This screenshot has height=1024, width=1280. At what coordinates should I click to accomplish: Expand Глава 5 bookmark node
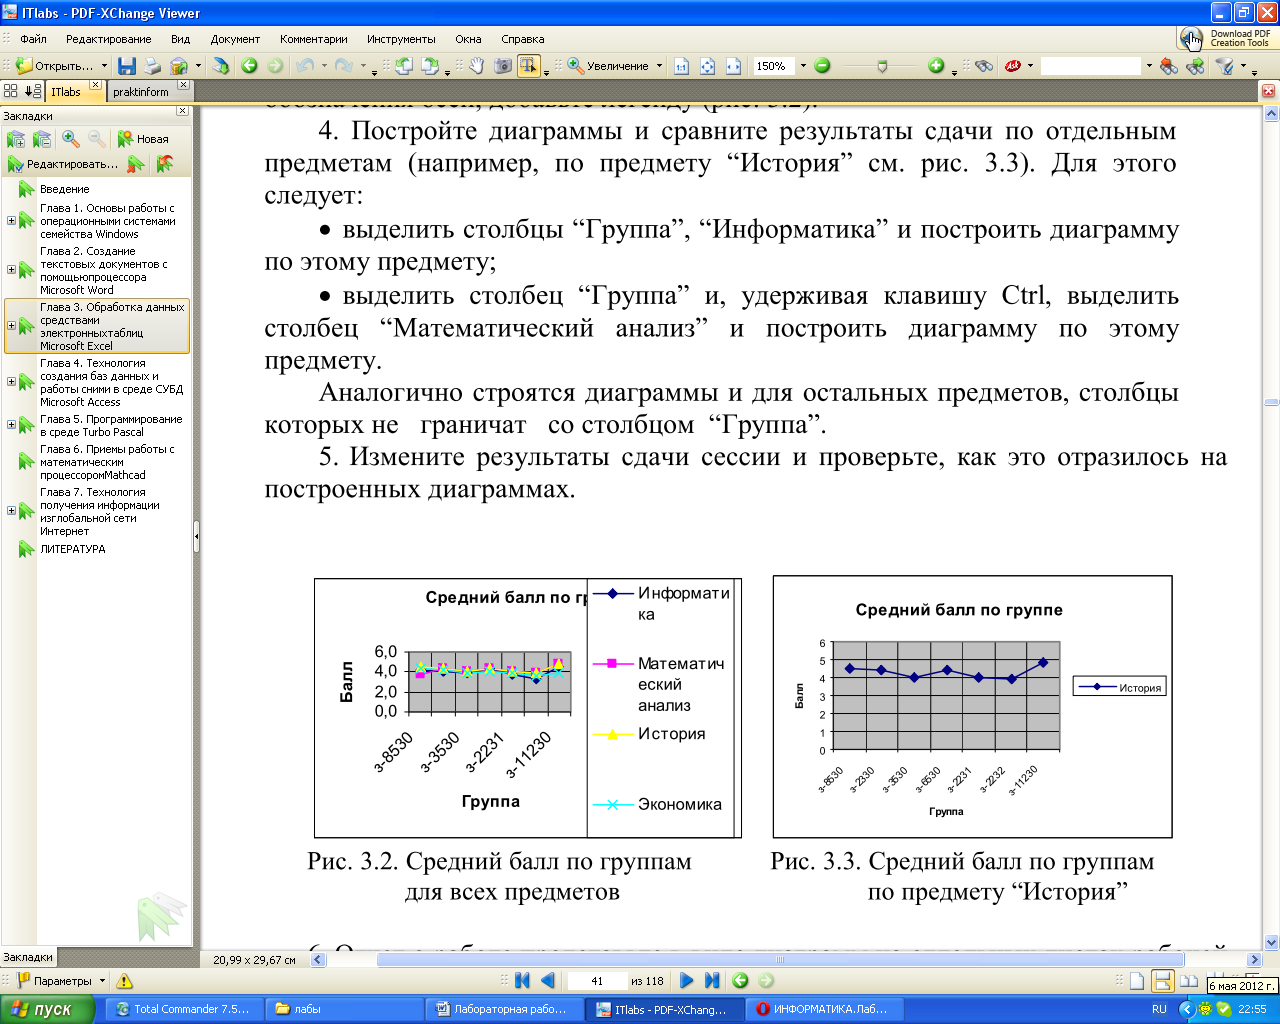11,425
